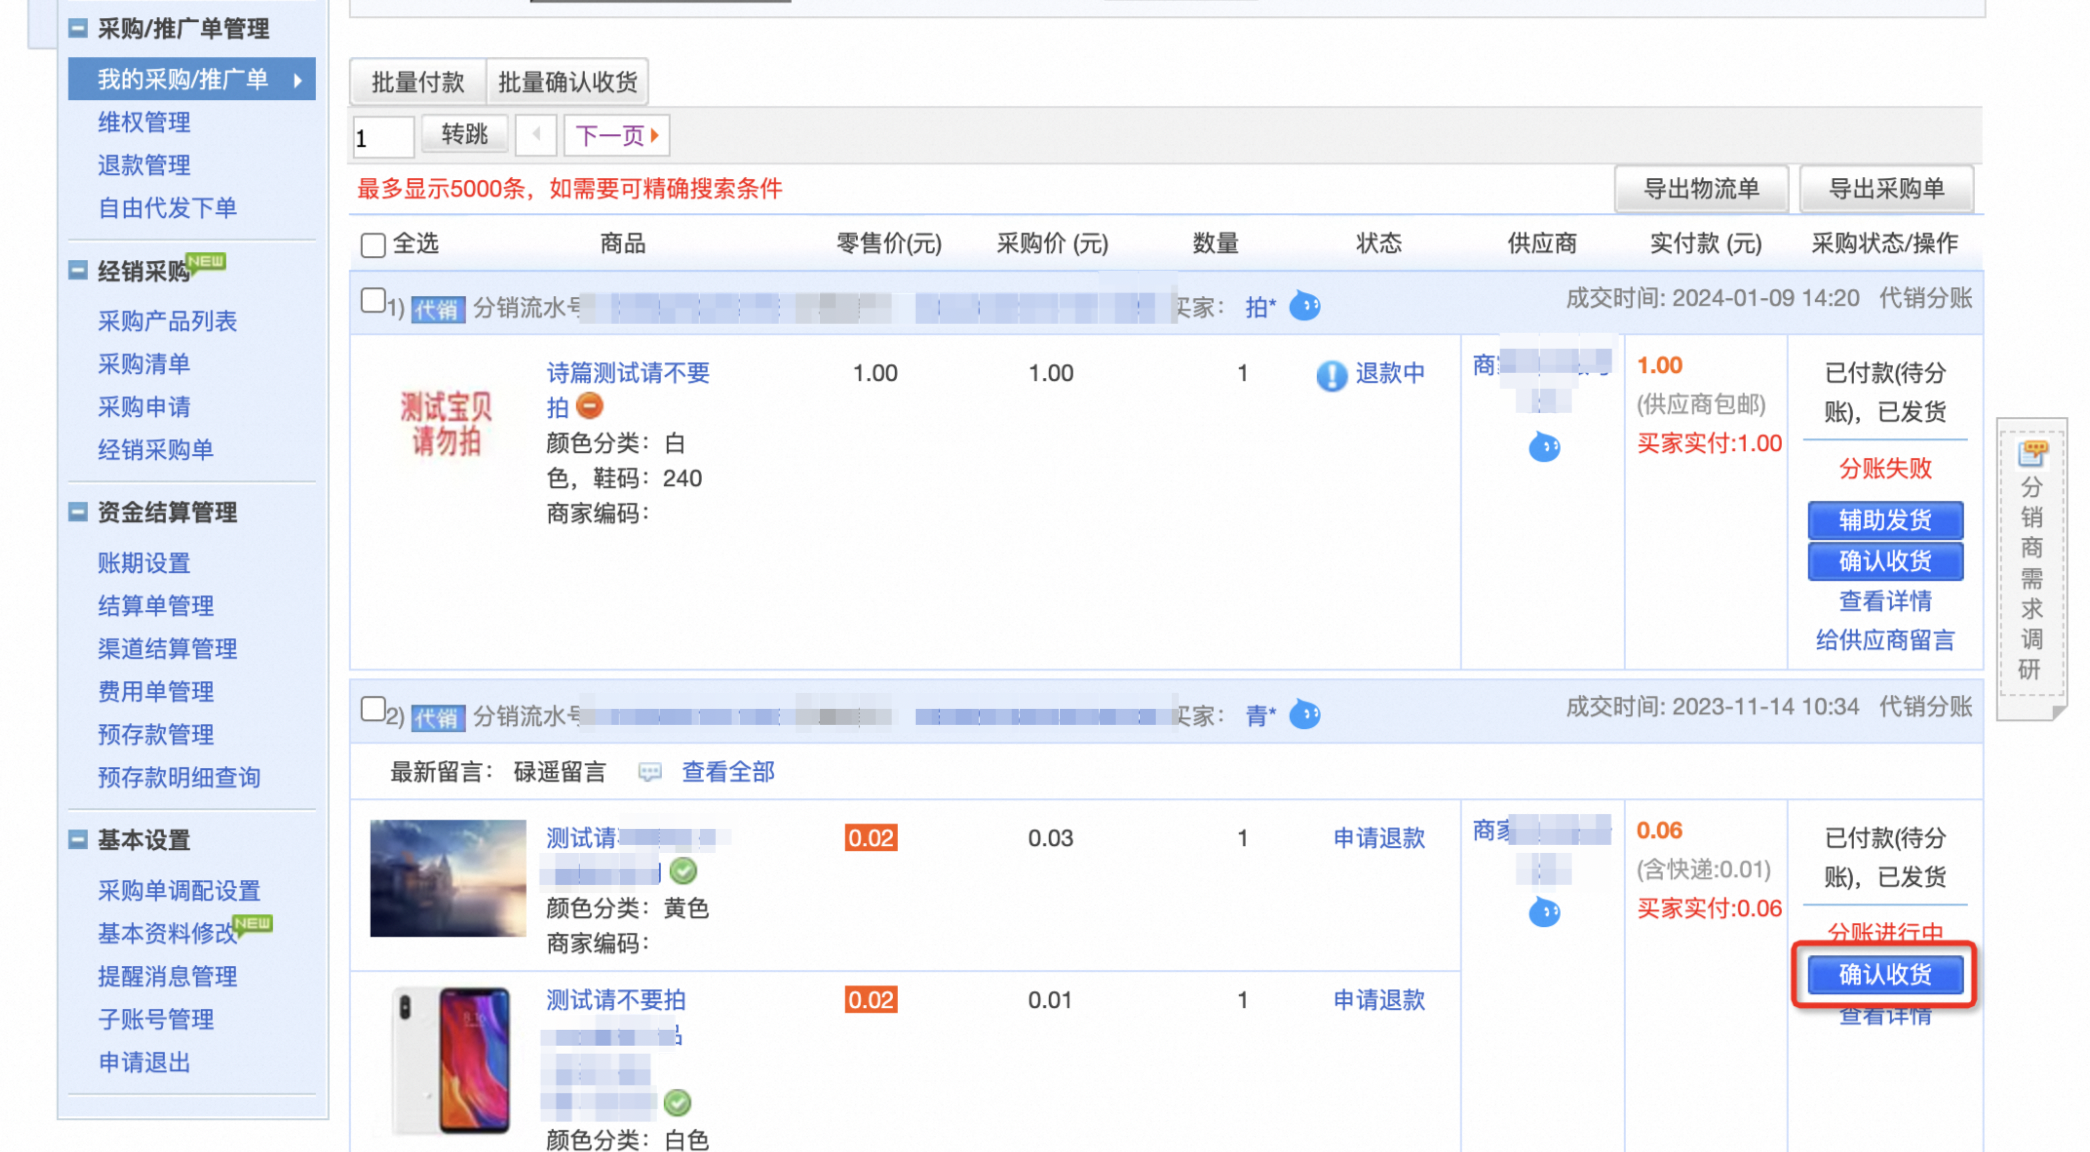Chat with buyer 青* via Wangwang icon
This screenshot has width=2090, height=1152.
point(1305,714)
